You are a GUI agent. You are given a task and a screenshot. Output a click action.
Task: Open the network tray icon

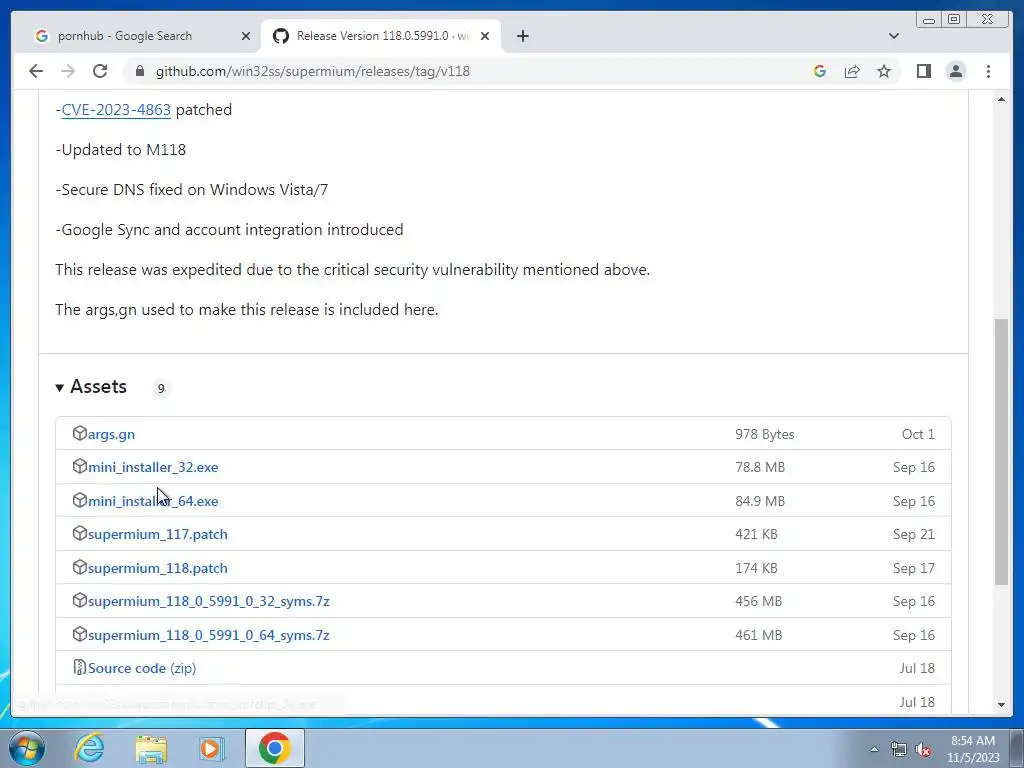899,749
